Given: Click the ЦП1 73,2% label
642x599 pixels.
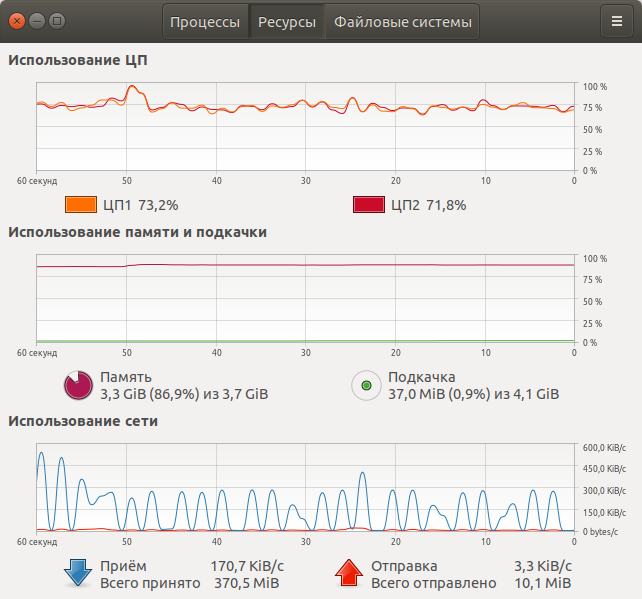Looking at the screenshot, I should [x=140, y=205].
